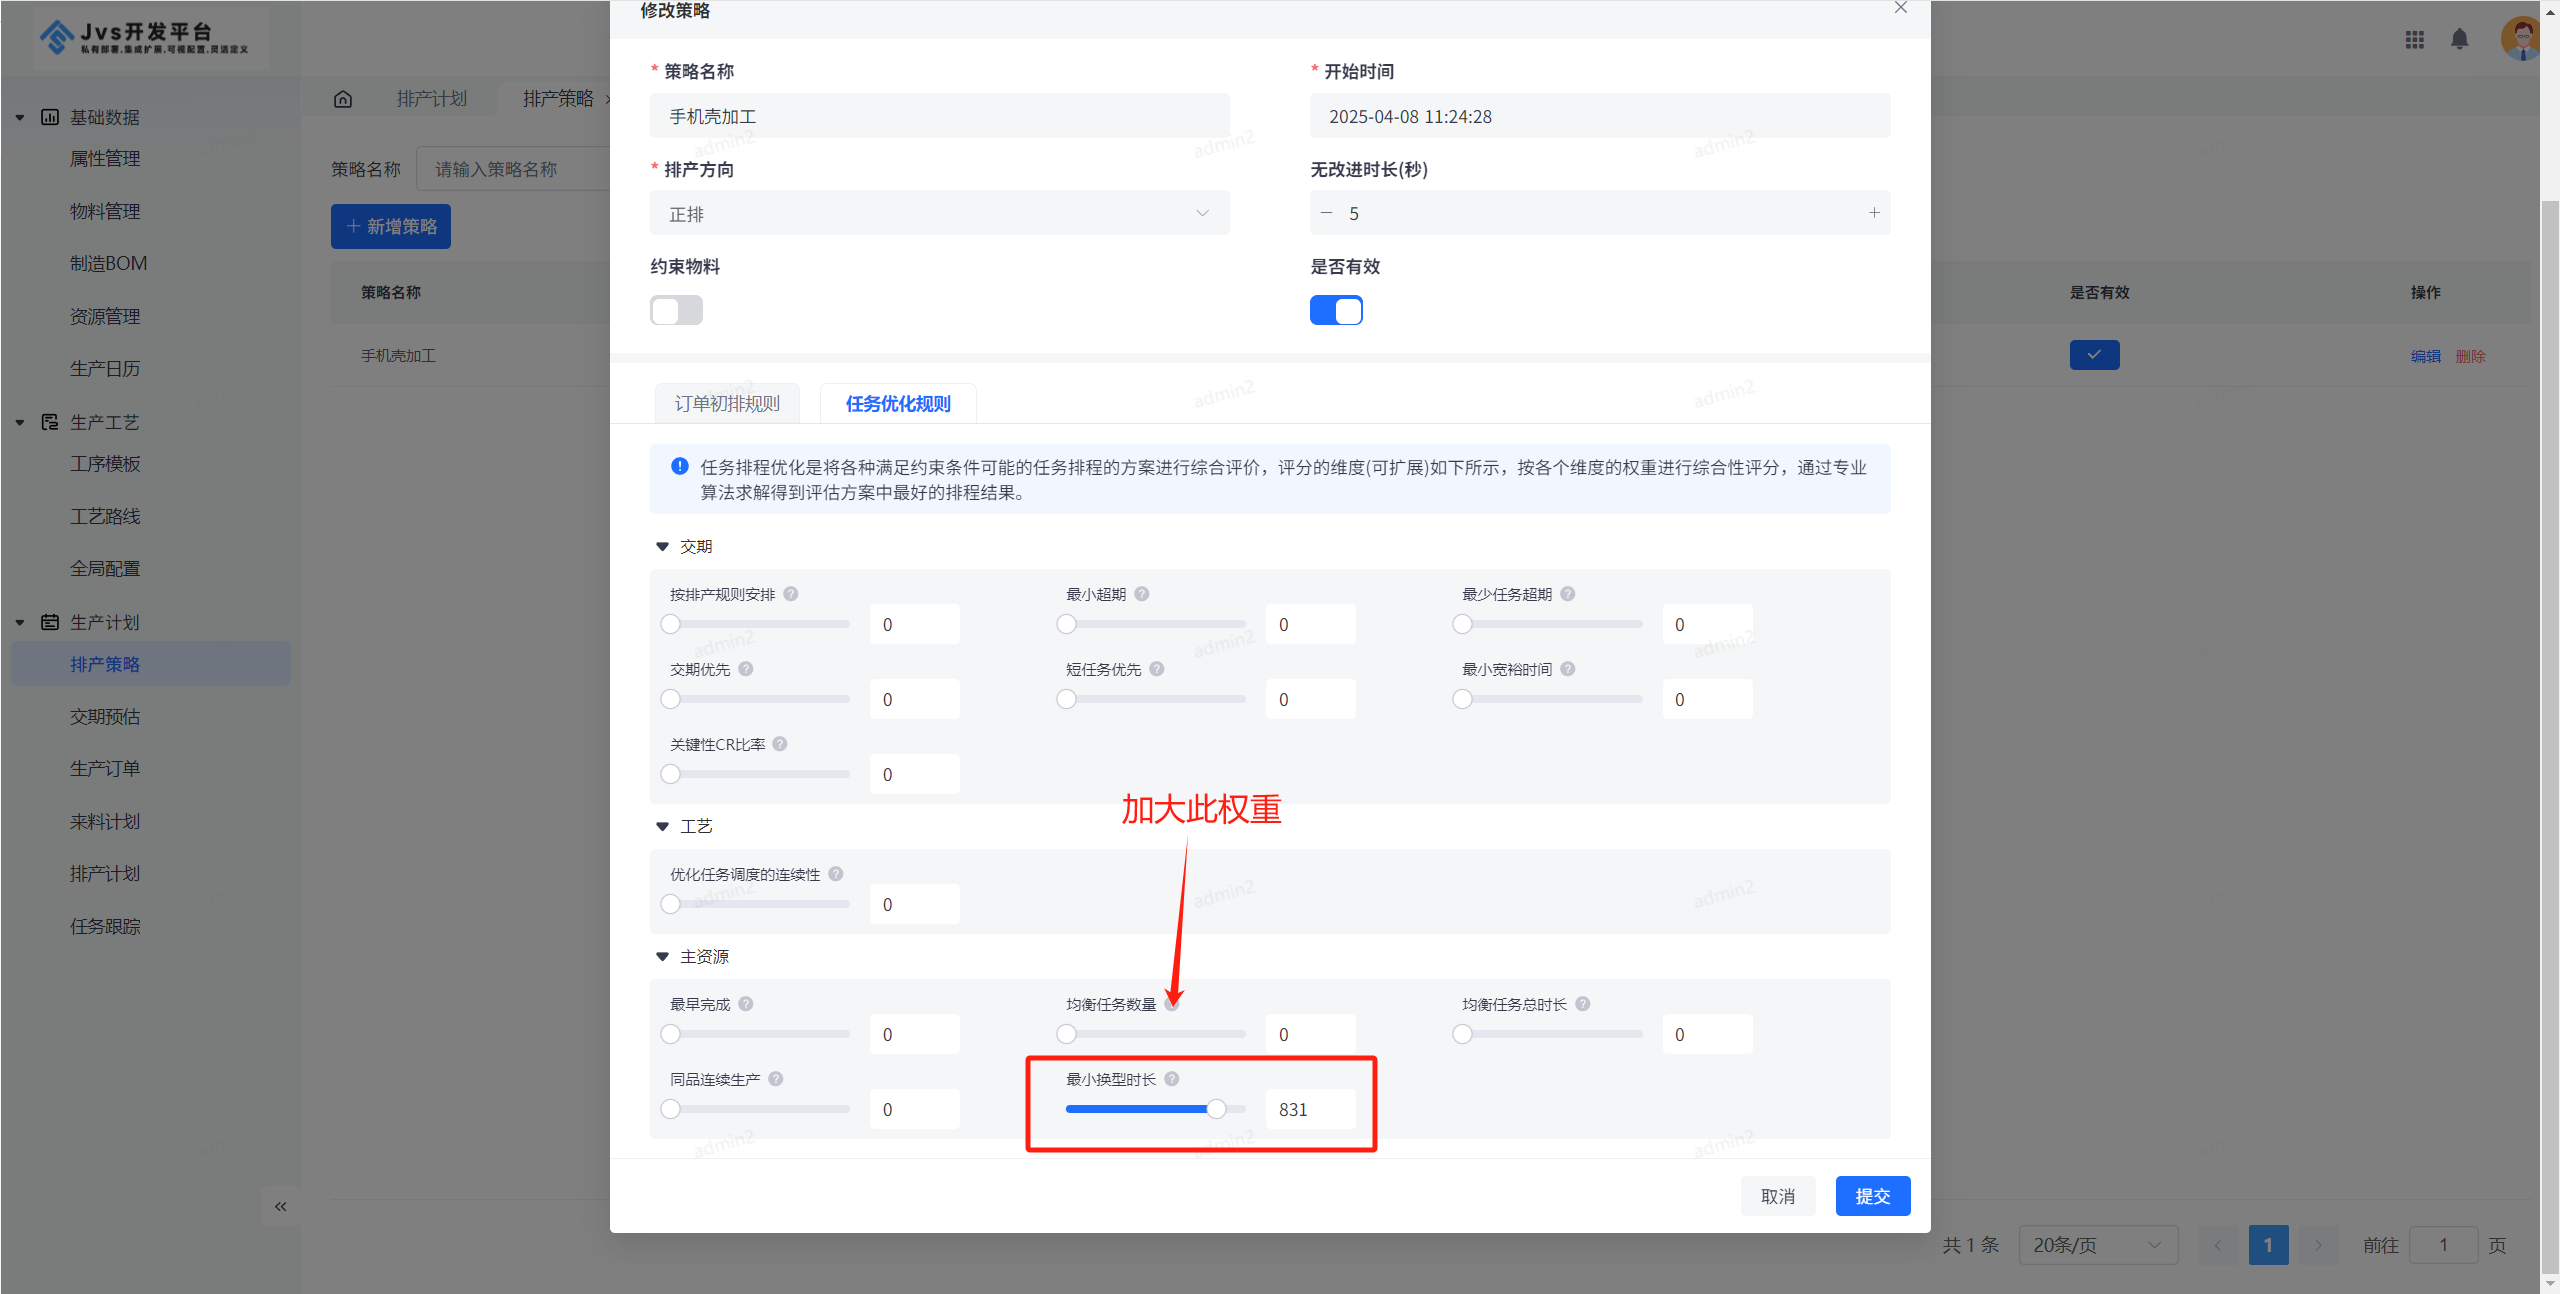Open the apps grid icon in top bar

(x=2415, y=40)
